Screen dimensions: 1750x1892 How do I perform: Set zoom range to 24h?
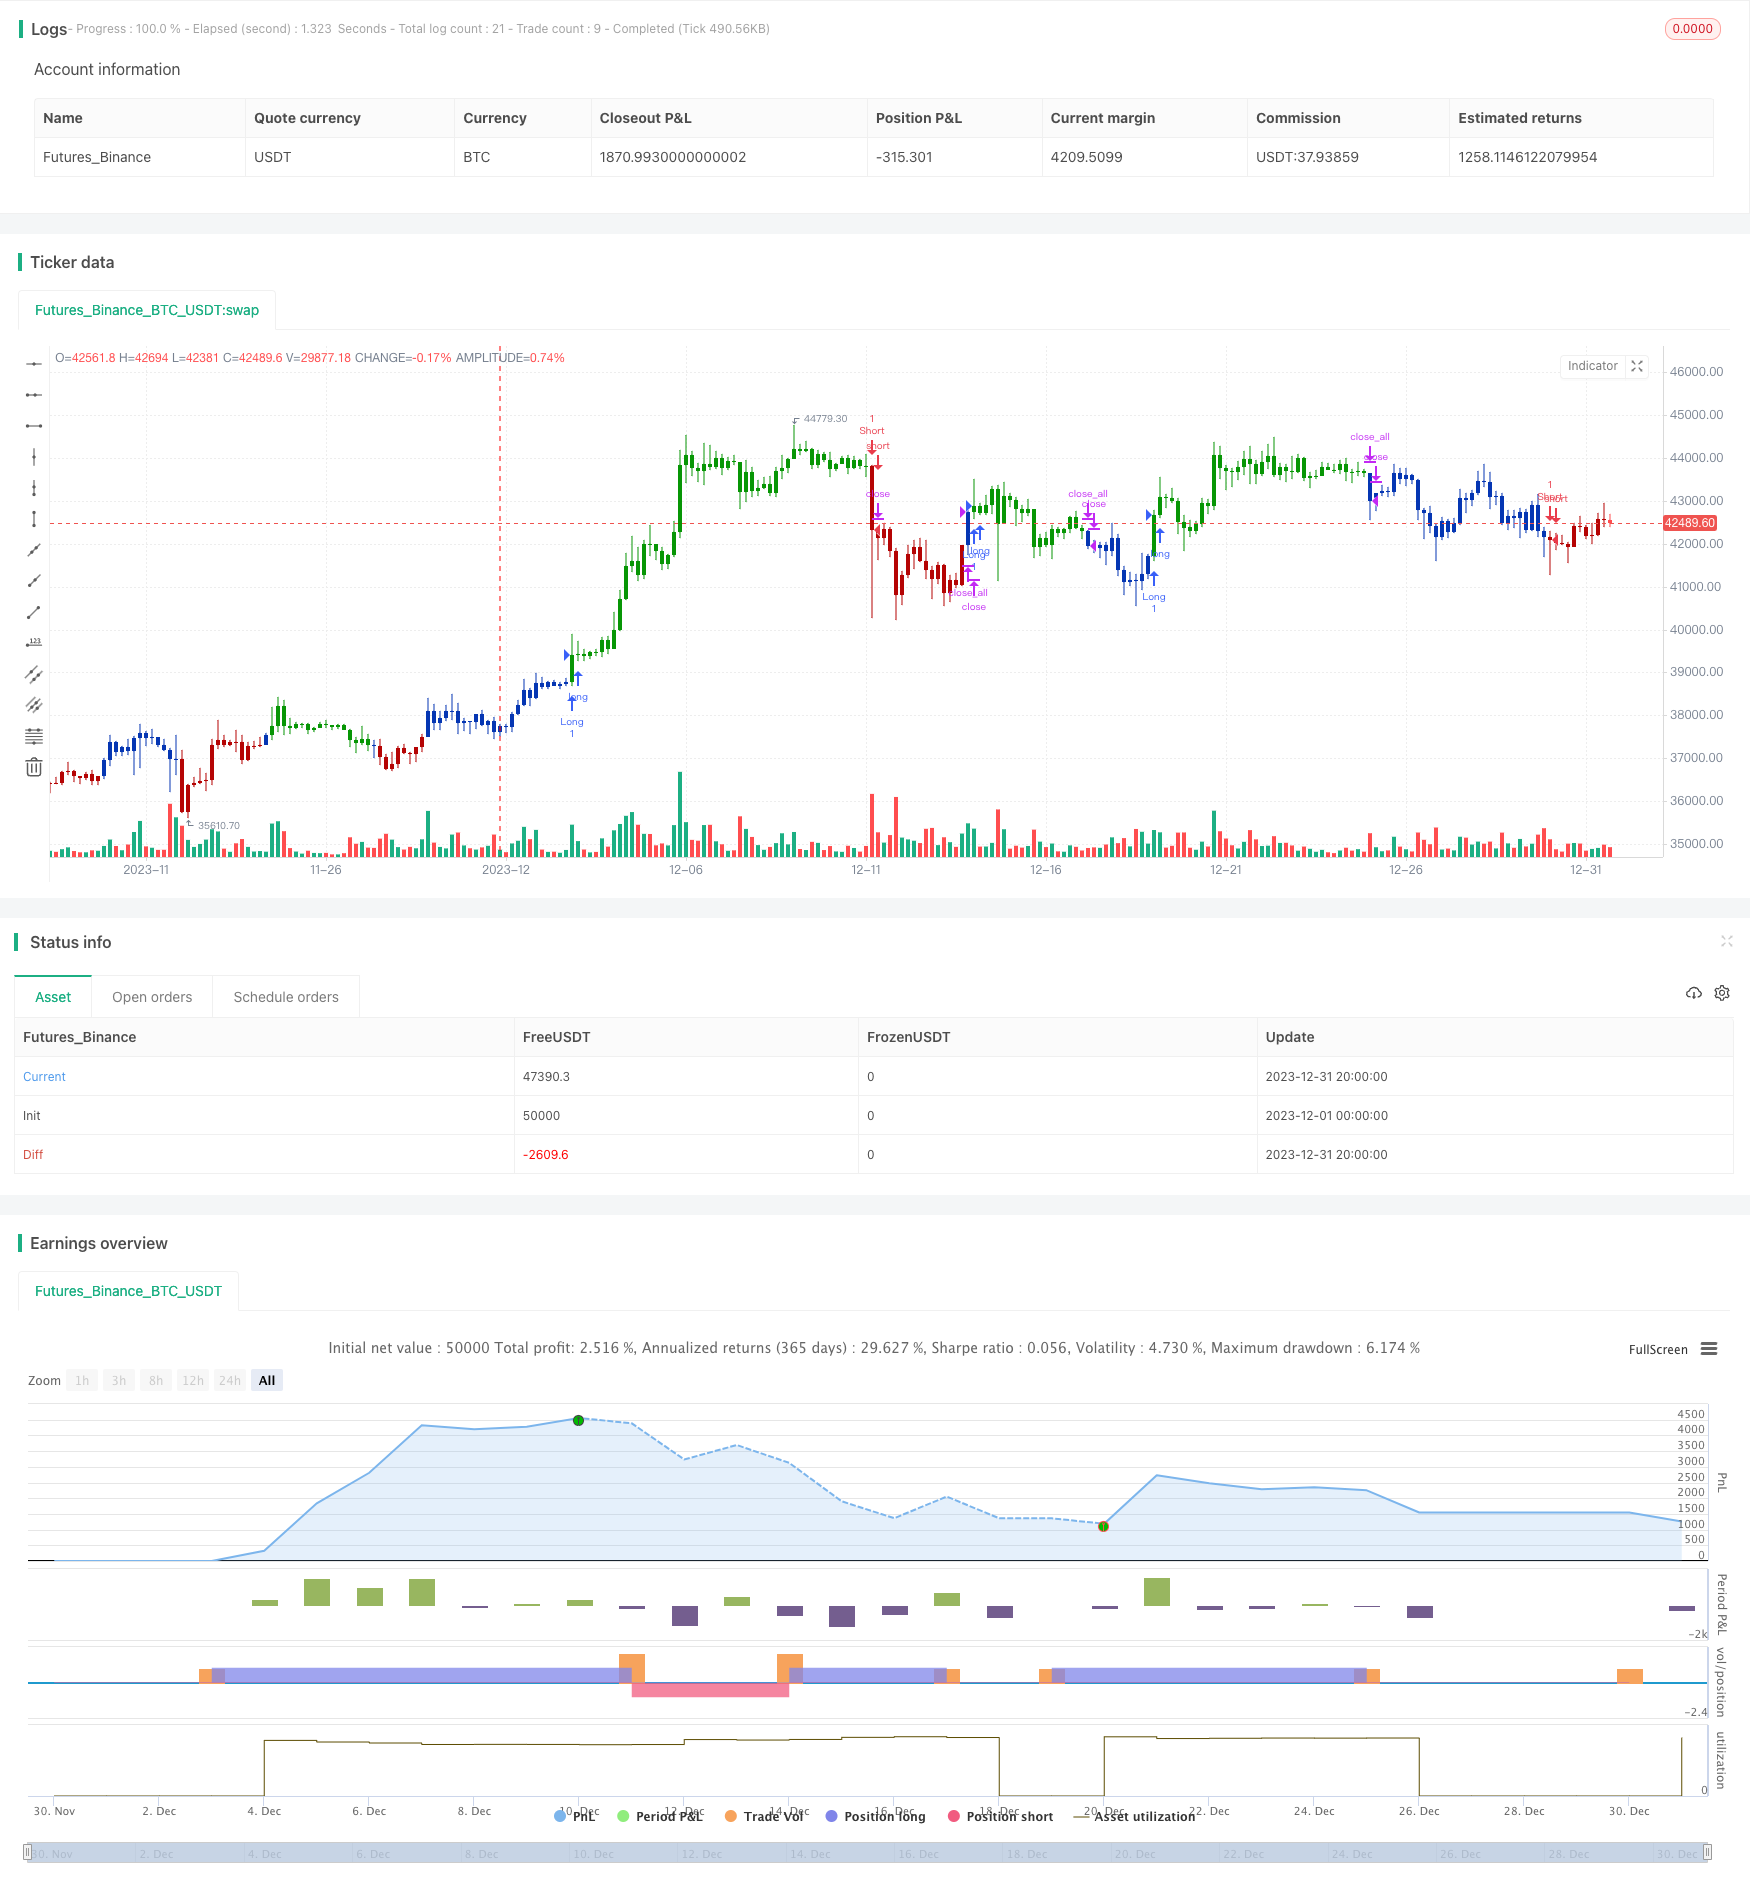pos(230,1380)
